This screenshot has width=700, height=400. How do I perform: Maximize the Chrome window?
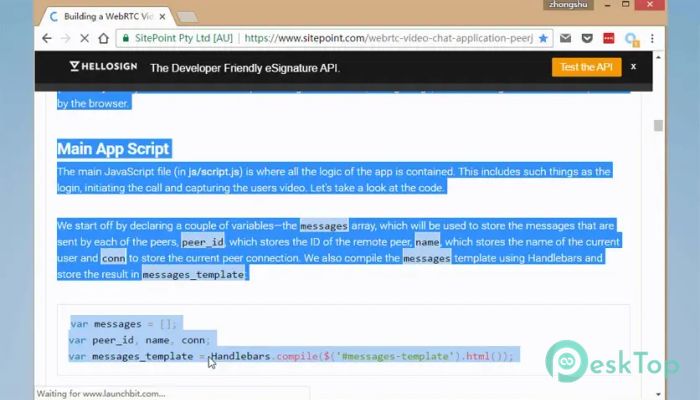click(625, 4)
